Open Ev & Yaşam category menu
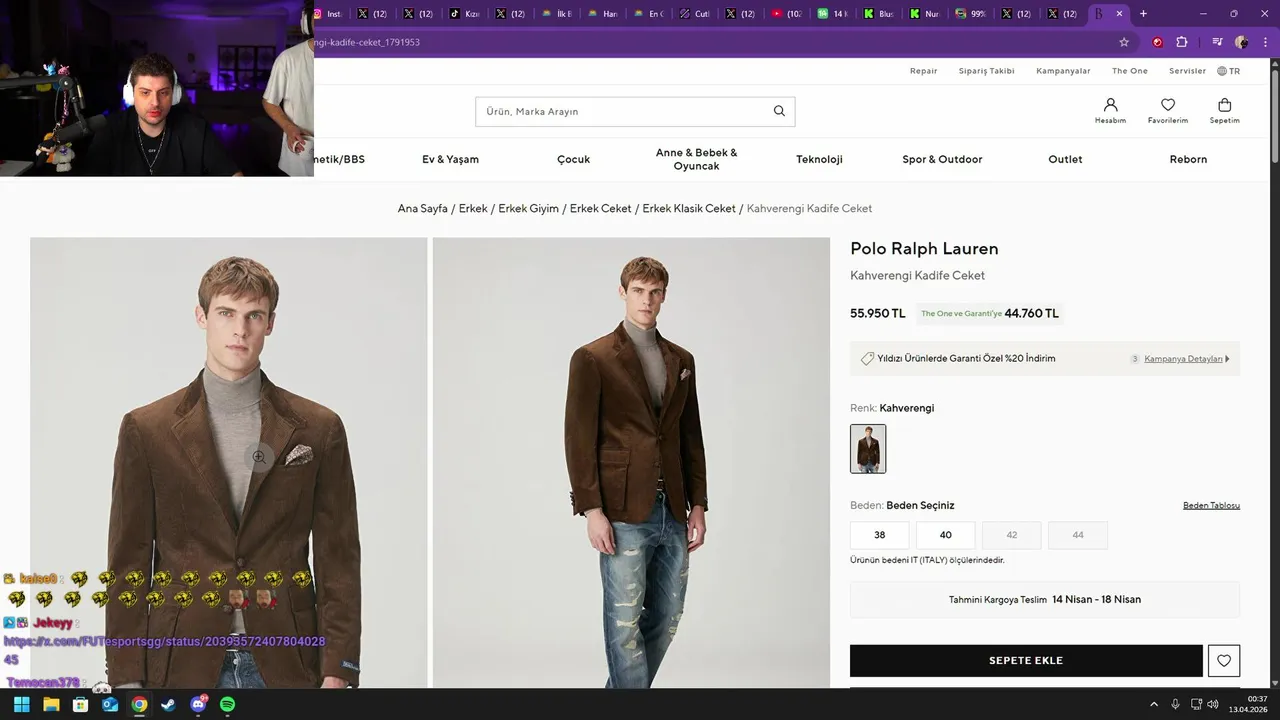Viewport: 1280px width, 720px height. tap(450, 159)
